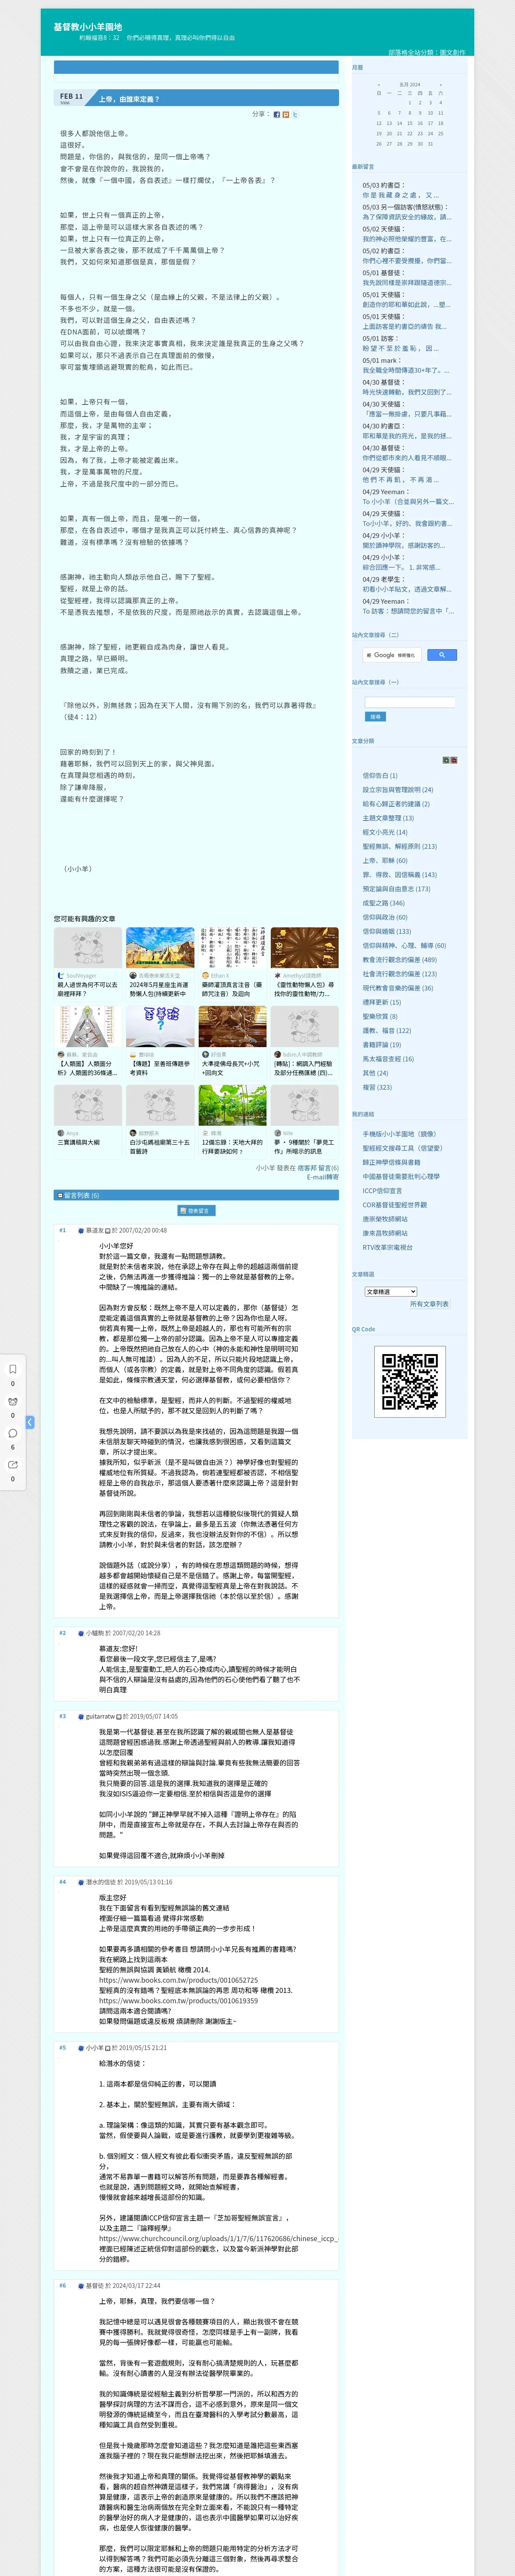This screenshot has height=2576, width=515.
Task: Collapse all article categories with red minus icon
Action: coord(454,760)
